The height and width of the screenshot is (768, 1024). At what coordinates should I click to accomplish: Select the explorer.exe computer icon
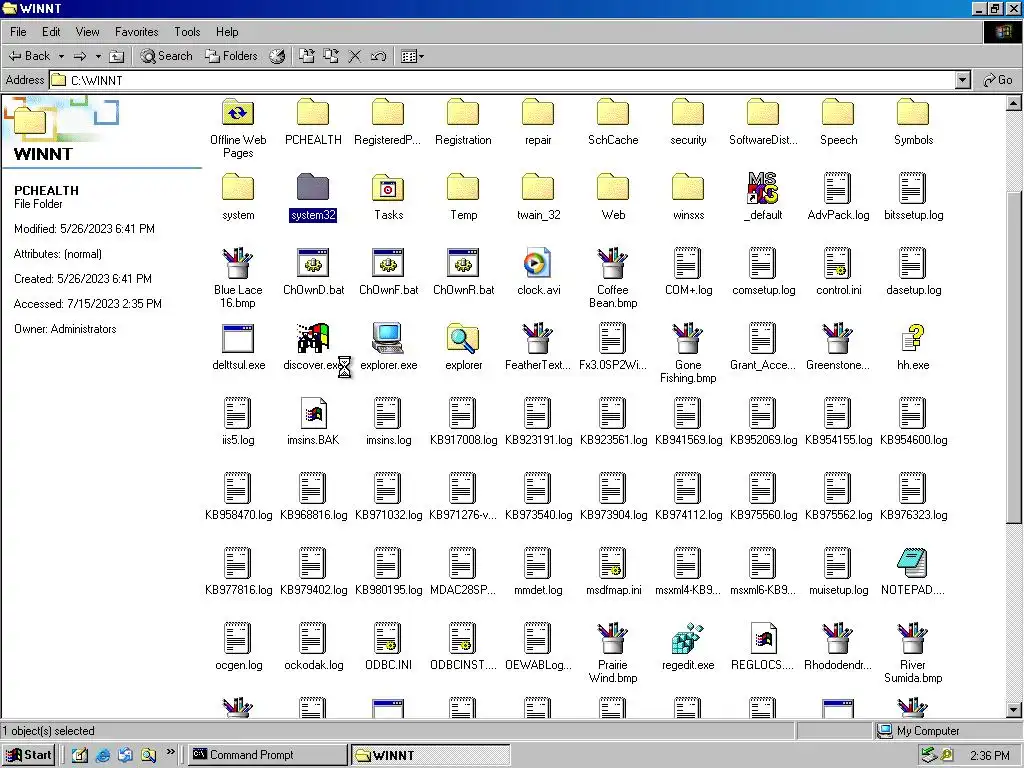388,338
